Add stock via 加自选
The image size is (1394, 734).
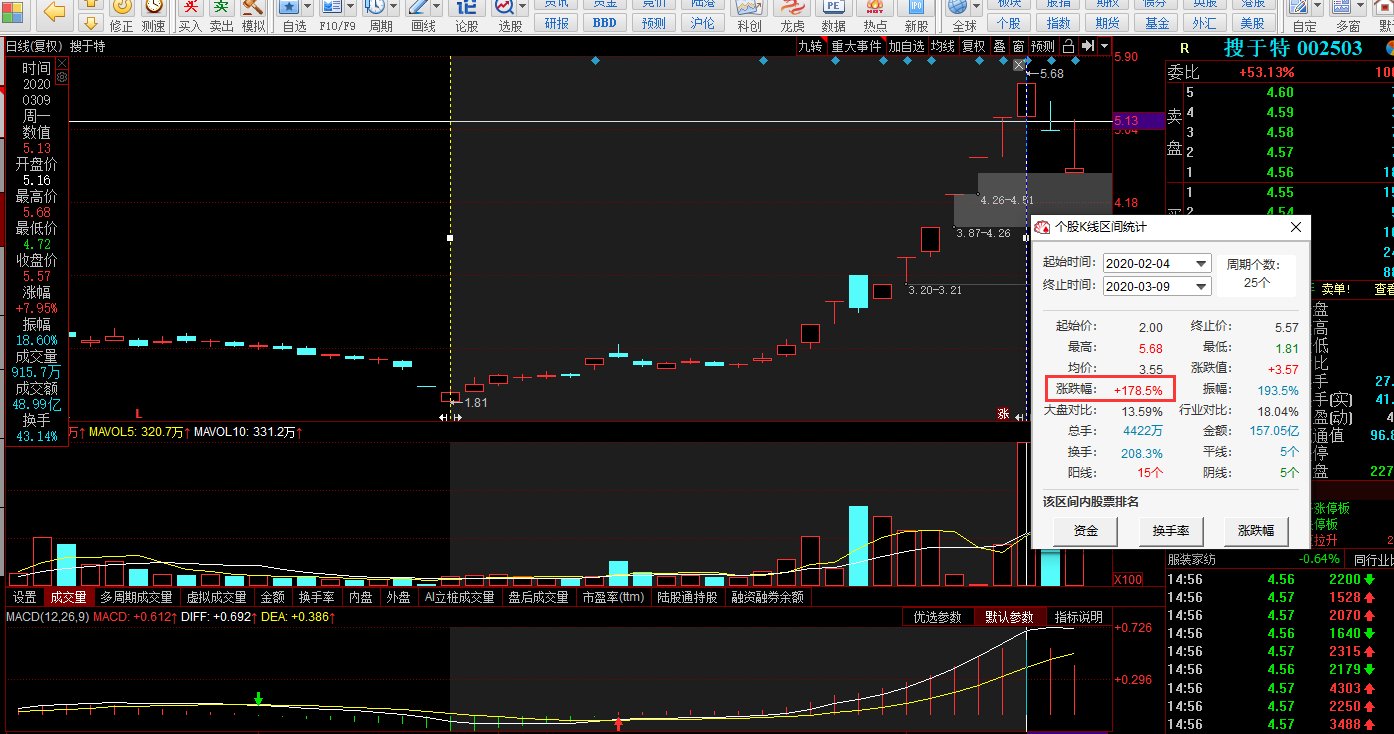click(x=906, y=46)
